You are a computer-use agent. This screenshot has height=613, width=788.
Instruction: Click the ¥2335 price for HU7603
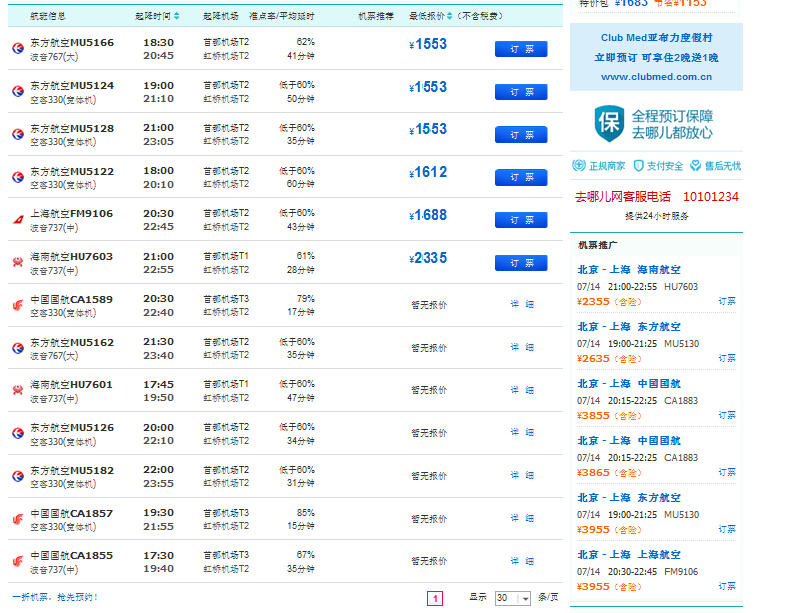point(428,258)
